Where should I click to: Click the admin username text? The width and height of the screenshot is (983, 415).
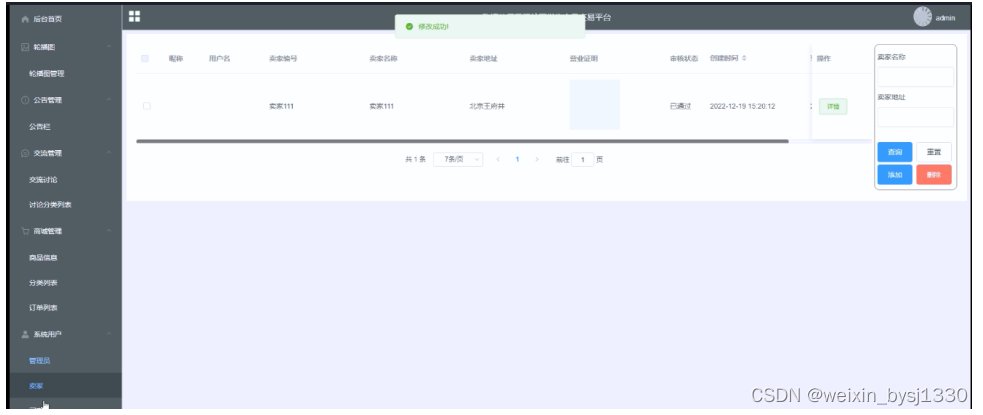[x=945, y=18]
